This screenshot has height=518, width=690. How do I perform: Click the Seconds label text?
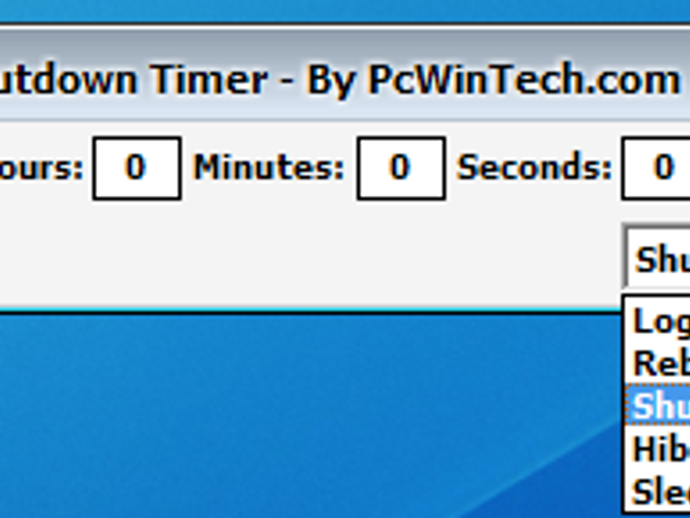pos(534,168)
